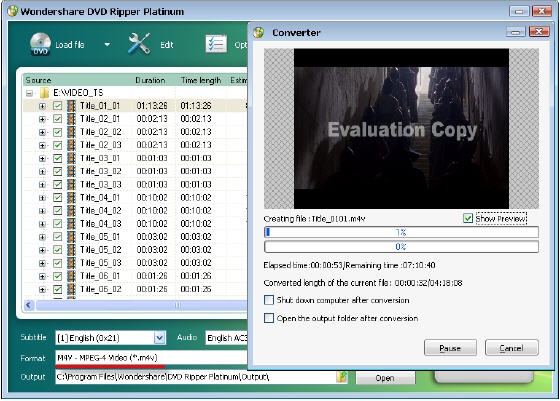
Task: Minimize the Wondershare DVD Ripper Platinum window
Action: coord(519,11)
